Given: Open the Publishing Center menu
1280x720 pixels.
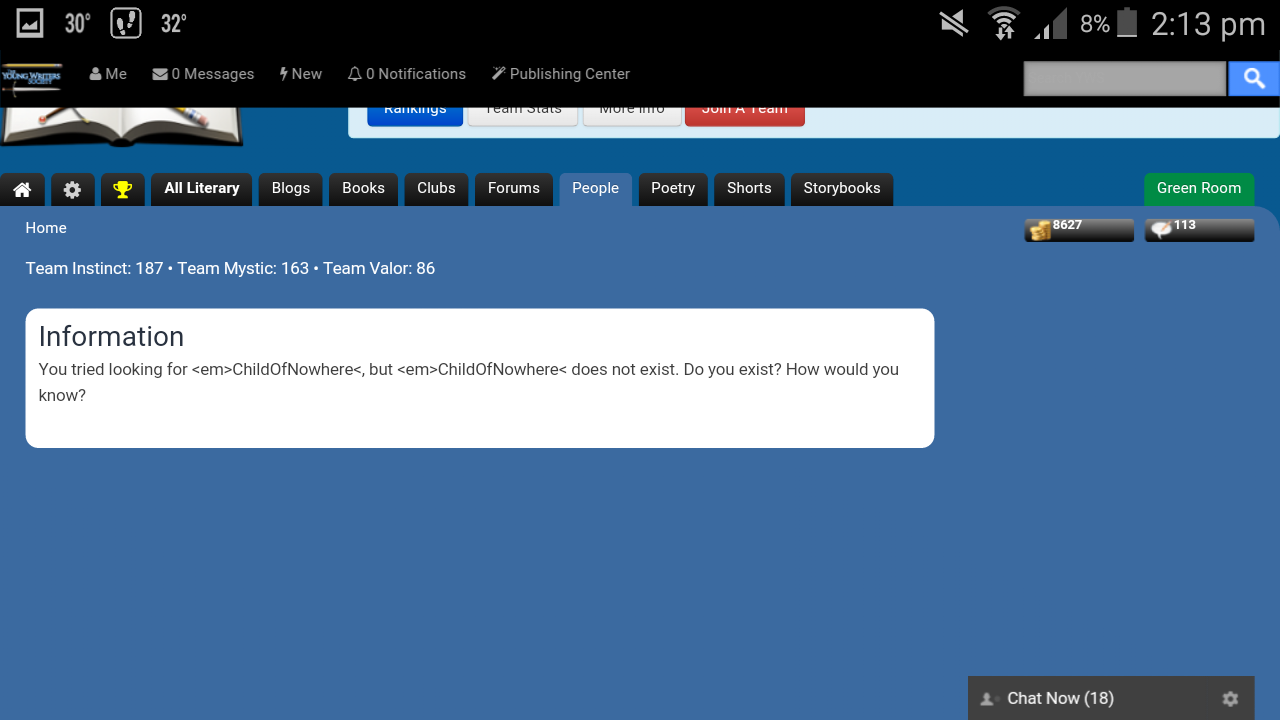Looking at the screenshot, I should point(560,74).
